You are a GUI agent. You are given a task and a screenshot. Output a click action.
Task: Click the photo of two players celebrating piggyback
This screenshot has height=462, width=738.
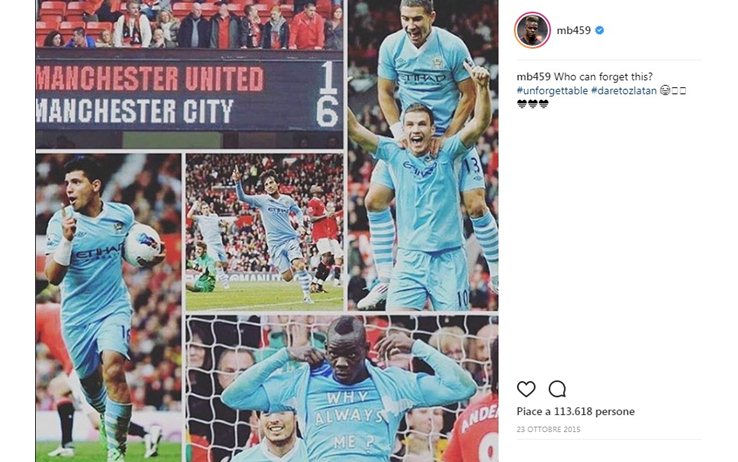tap(423, 155)
